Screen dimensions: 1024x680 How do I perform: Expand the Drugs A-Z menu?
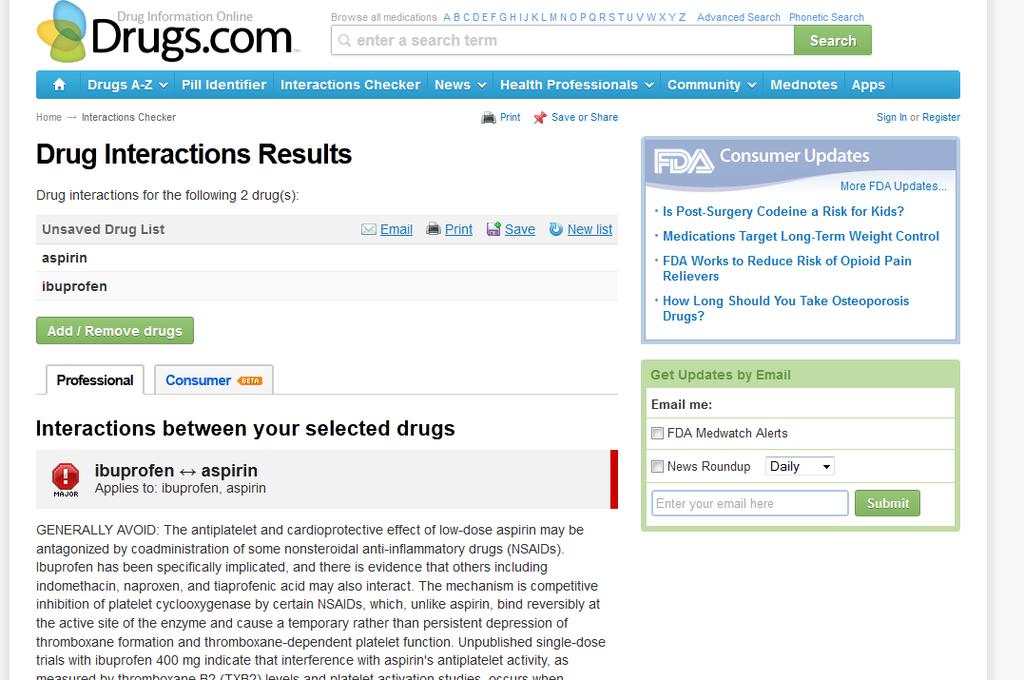tap(127, 85)
